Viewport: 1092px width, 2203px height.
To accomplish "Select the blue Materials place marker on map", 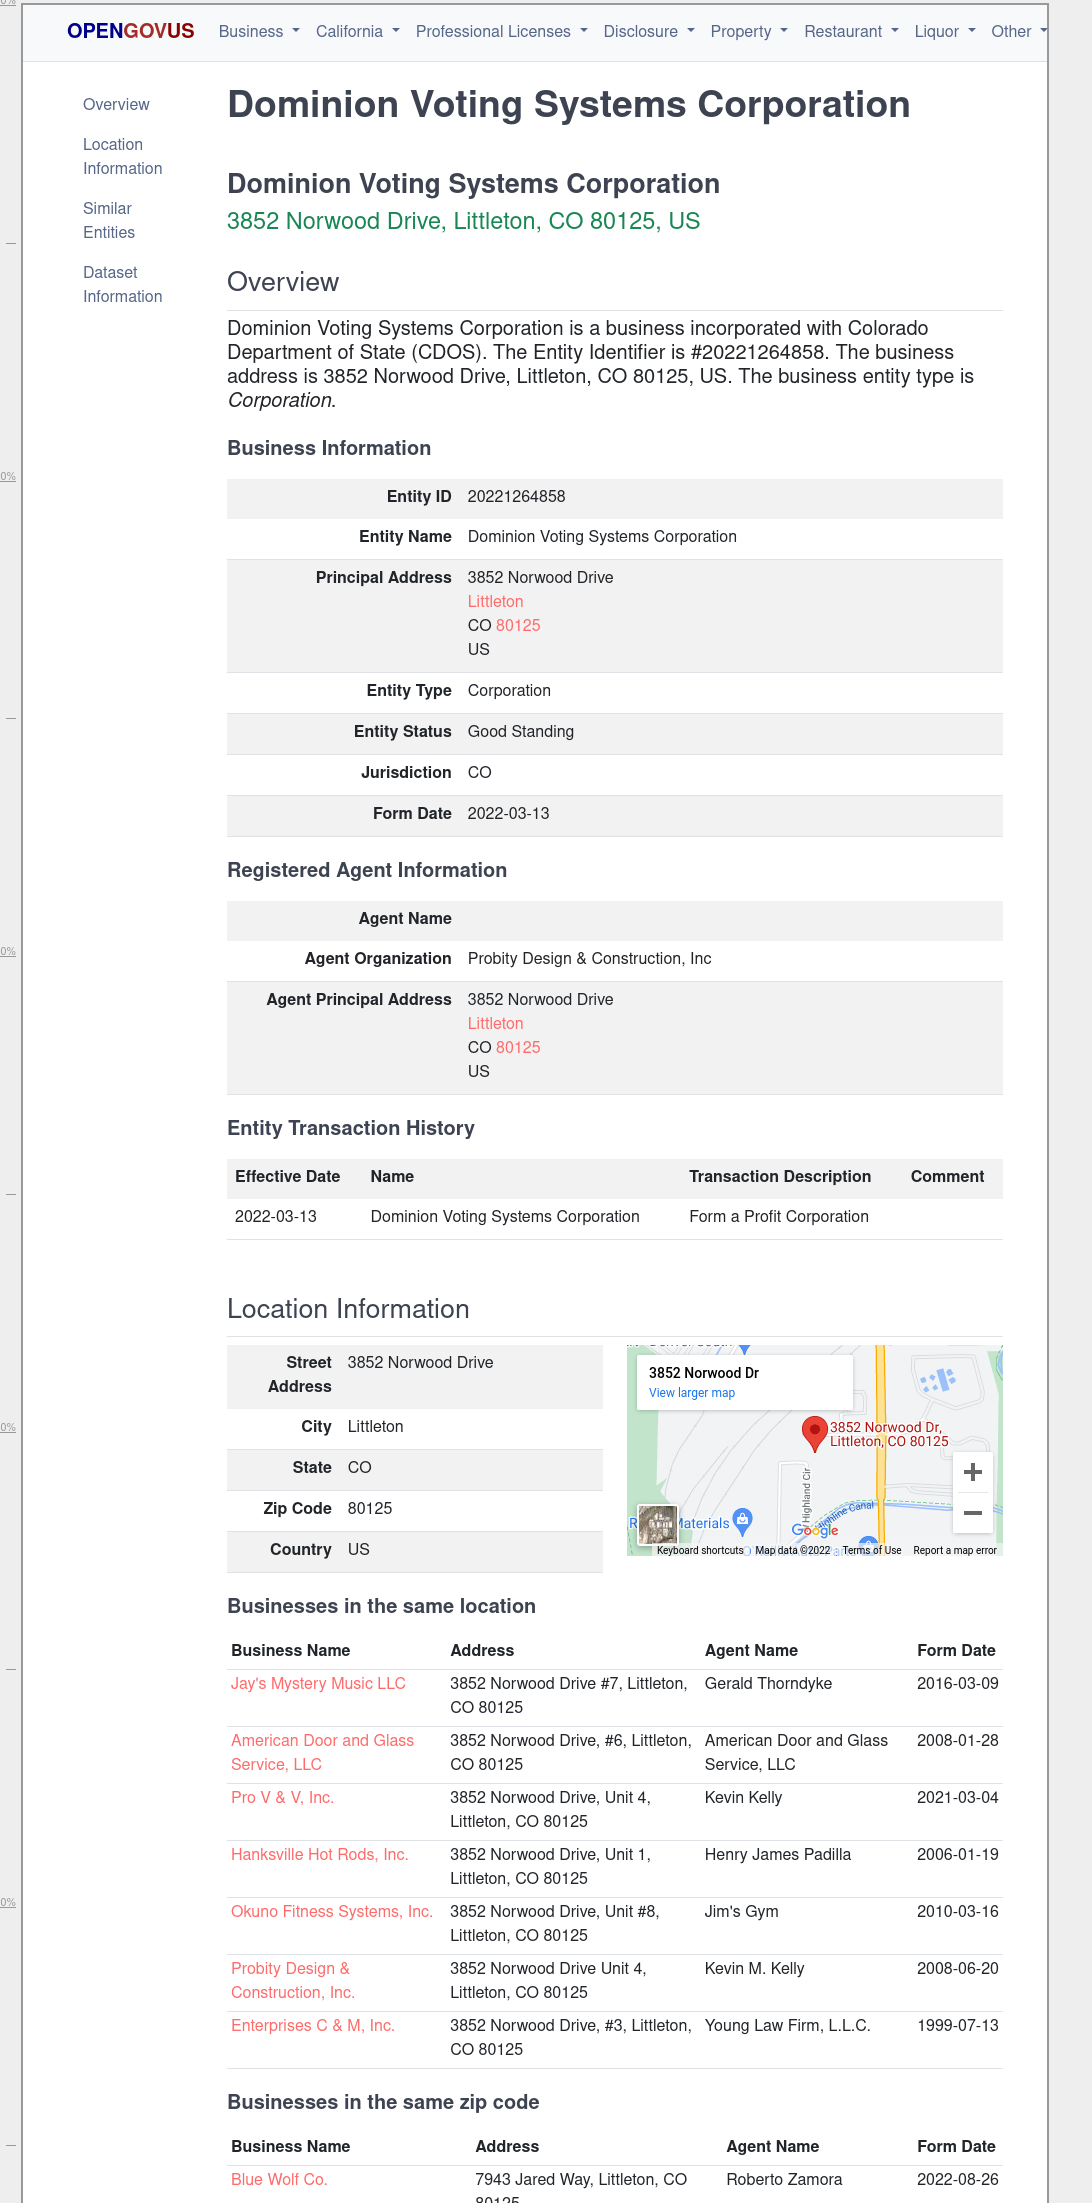I will [x=742, y=1522].
